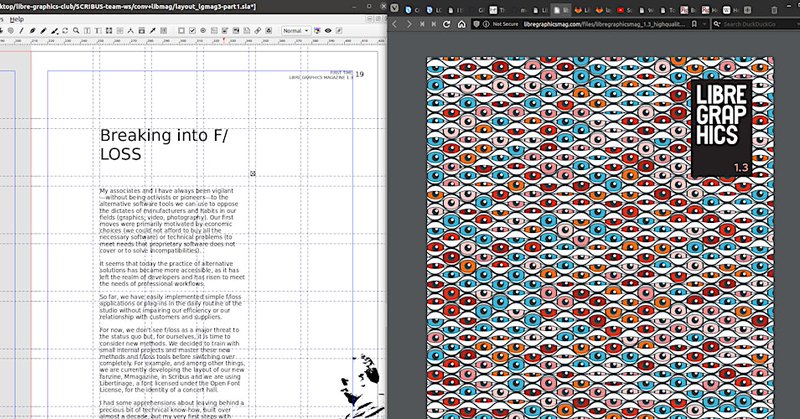
Task: Open a new browser tab
Action: pos(747,10)
